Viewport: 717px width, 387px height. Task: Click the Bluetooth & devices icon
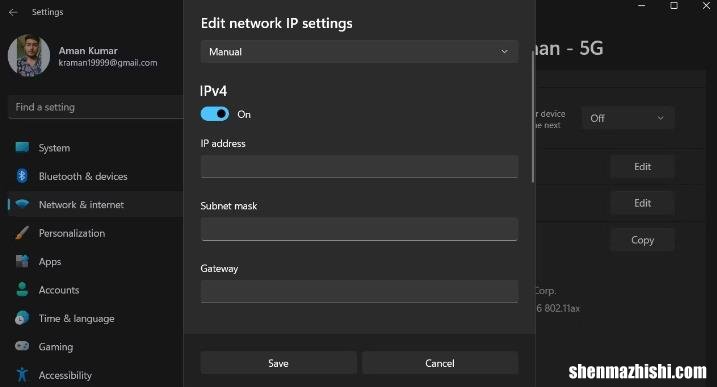tap(22, 176)
